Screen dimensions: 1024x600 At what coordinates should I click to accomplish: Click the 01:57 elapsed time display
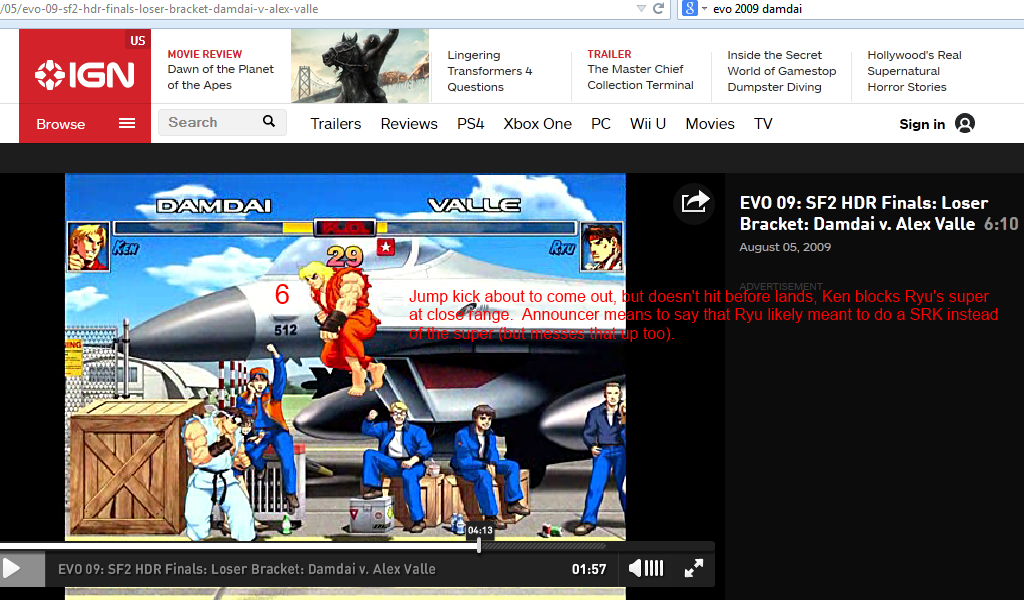[x=589, y=569]
